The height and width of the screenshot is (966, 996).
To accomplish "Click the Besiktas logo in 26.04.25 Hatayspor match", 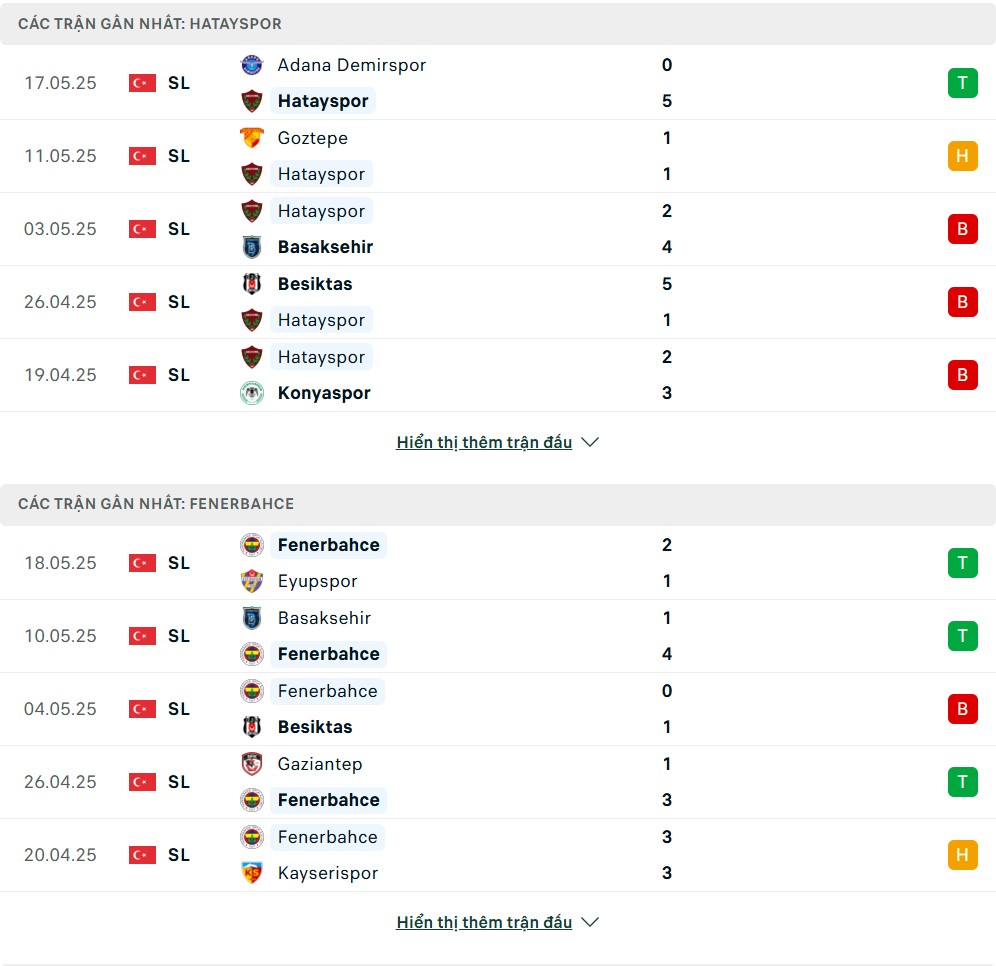I will [x=252, y=284].
